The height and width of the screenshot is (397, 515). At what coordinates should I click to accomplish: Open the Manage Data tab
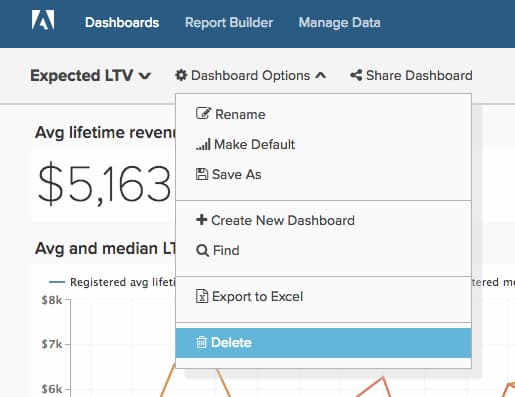point(339,23)
